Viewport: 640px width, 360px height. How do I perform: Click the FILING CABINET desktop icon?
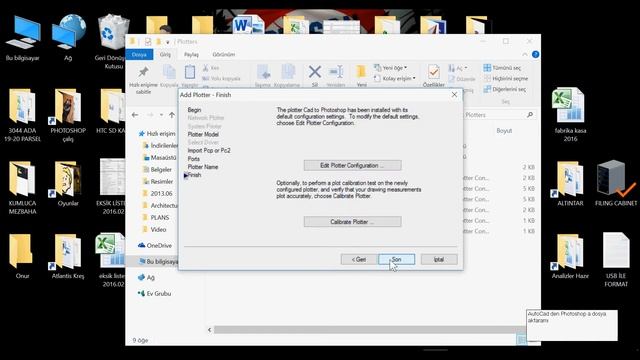click(x=616, y=184)
